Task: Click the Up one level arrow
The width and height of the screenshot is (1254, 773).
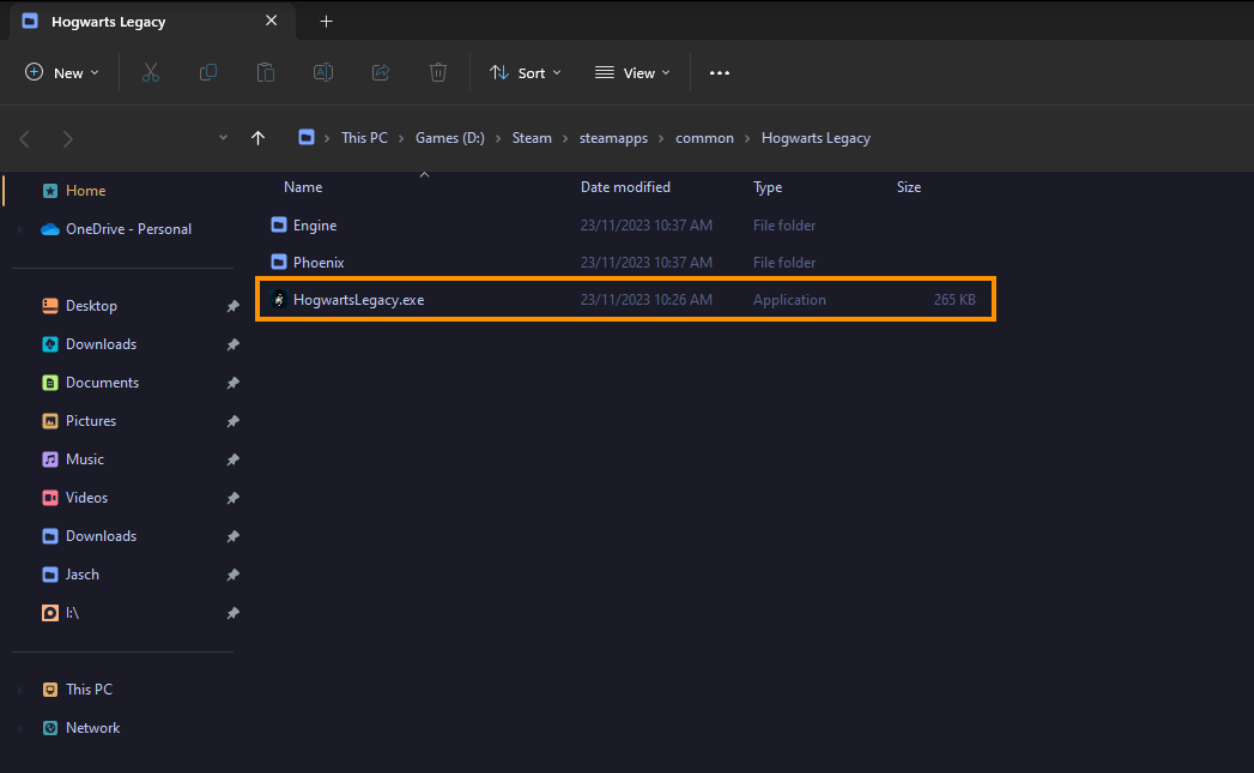Action: 258,138
